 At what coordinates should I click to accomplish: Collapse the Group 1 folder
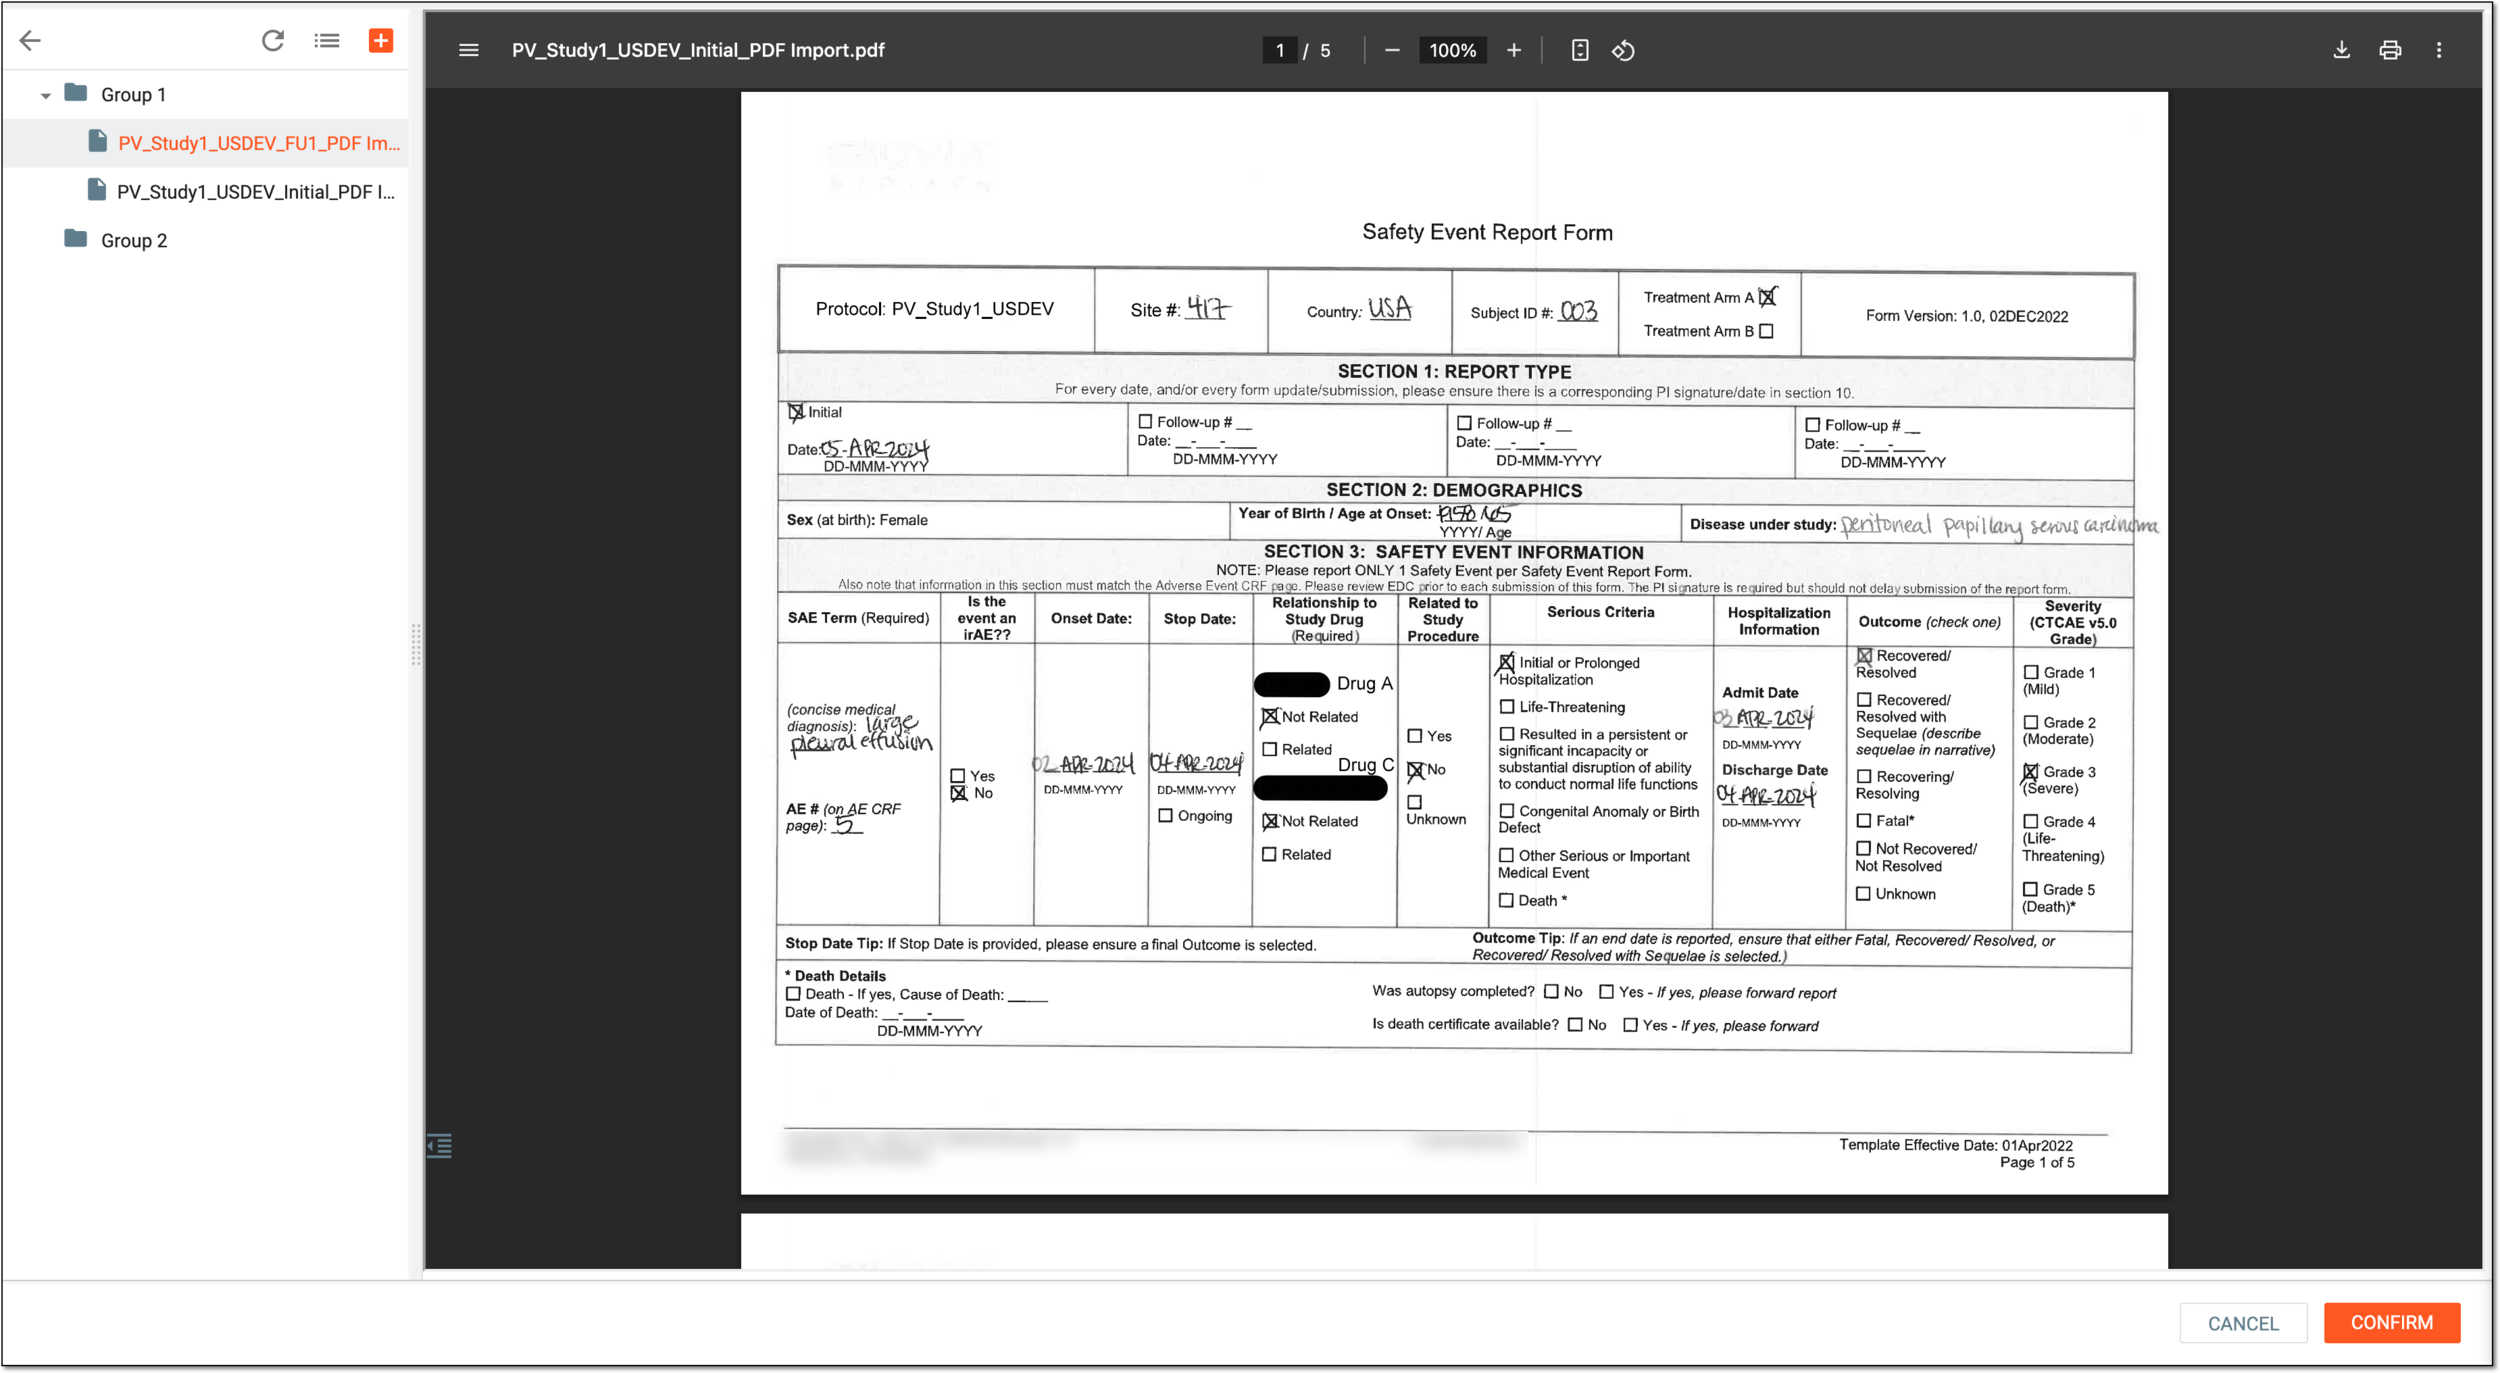[x=45, y=95]
